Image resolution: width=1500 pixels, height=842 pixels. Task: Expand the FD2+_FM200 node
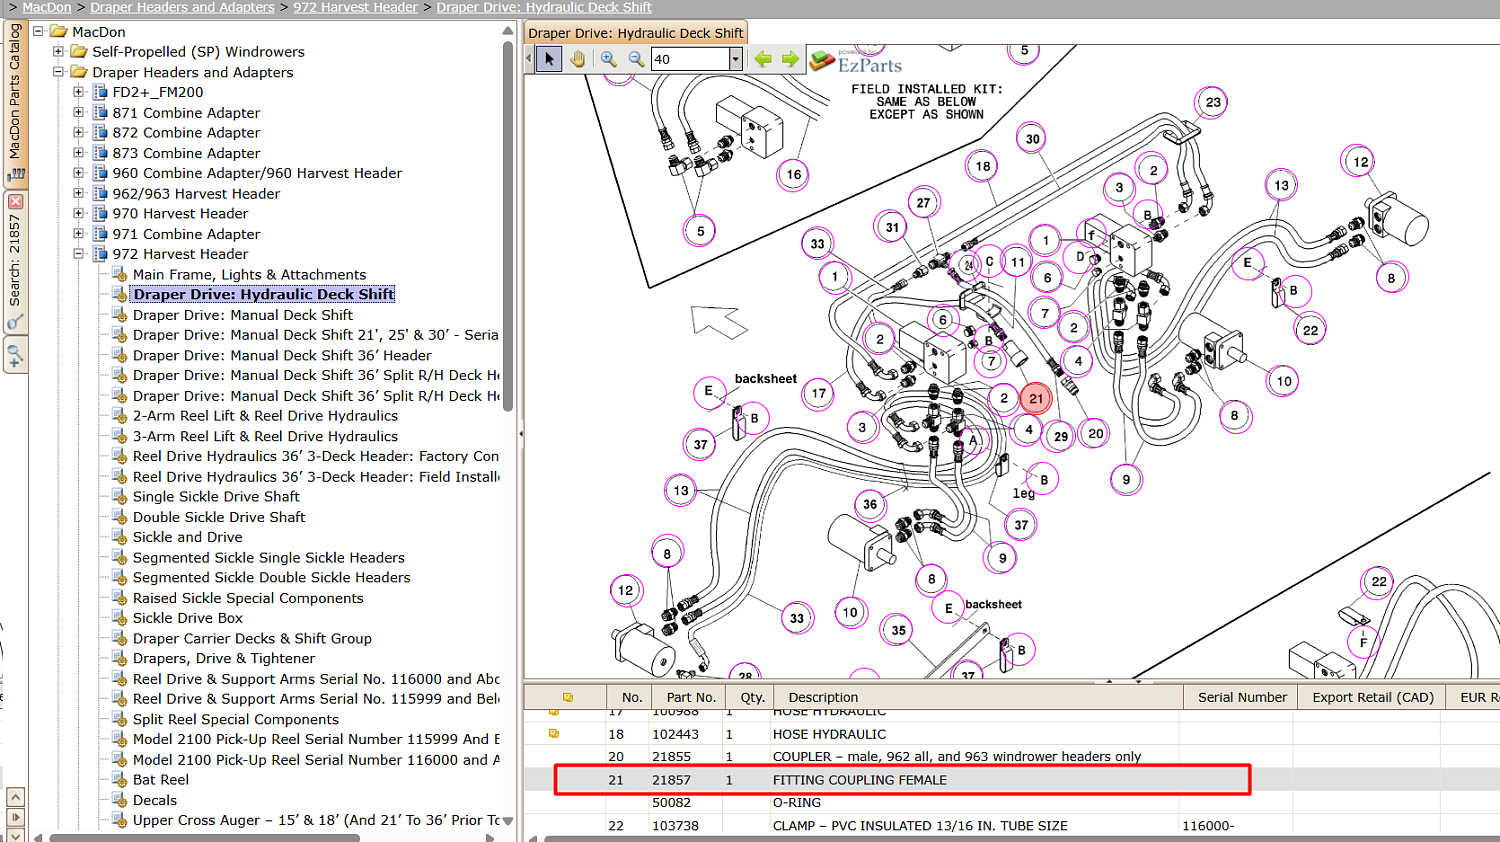tap(78, 92)
